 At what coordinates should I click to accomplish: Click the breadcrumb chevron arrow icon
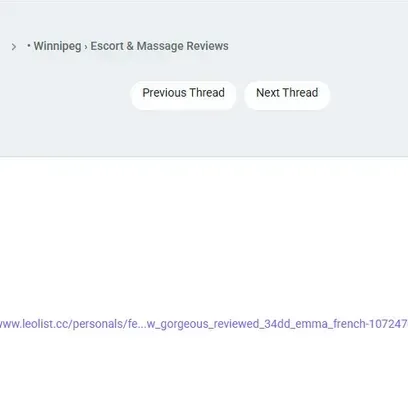(x=14, y=47)
